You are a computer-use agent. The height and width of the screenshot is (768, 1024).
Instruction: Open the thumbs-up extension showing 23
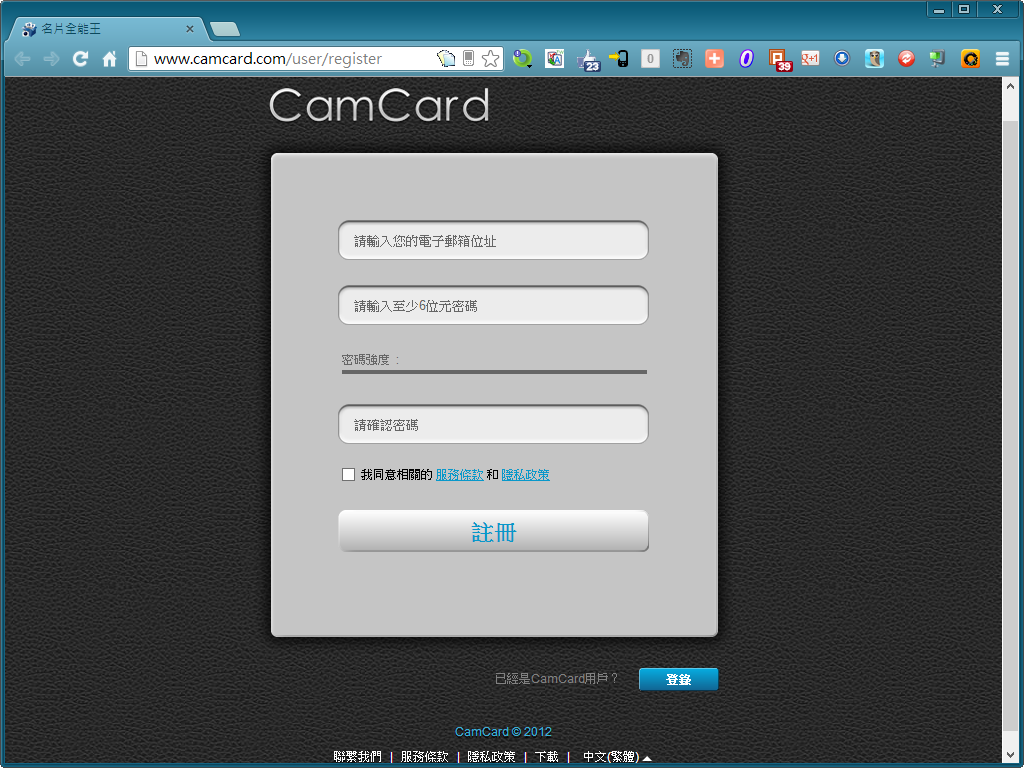pos(588,60)
